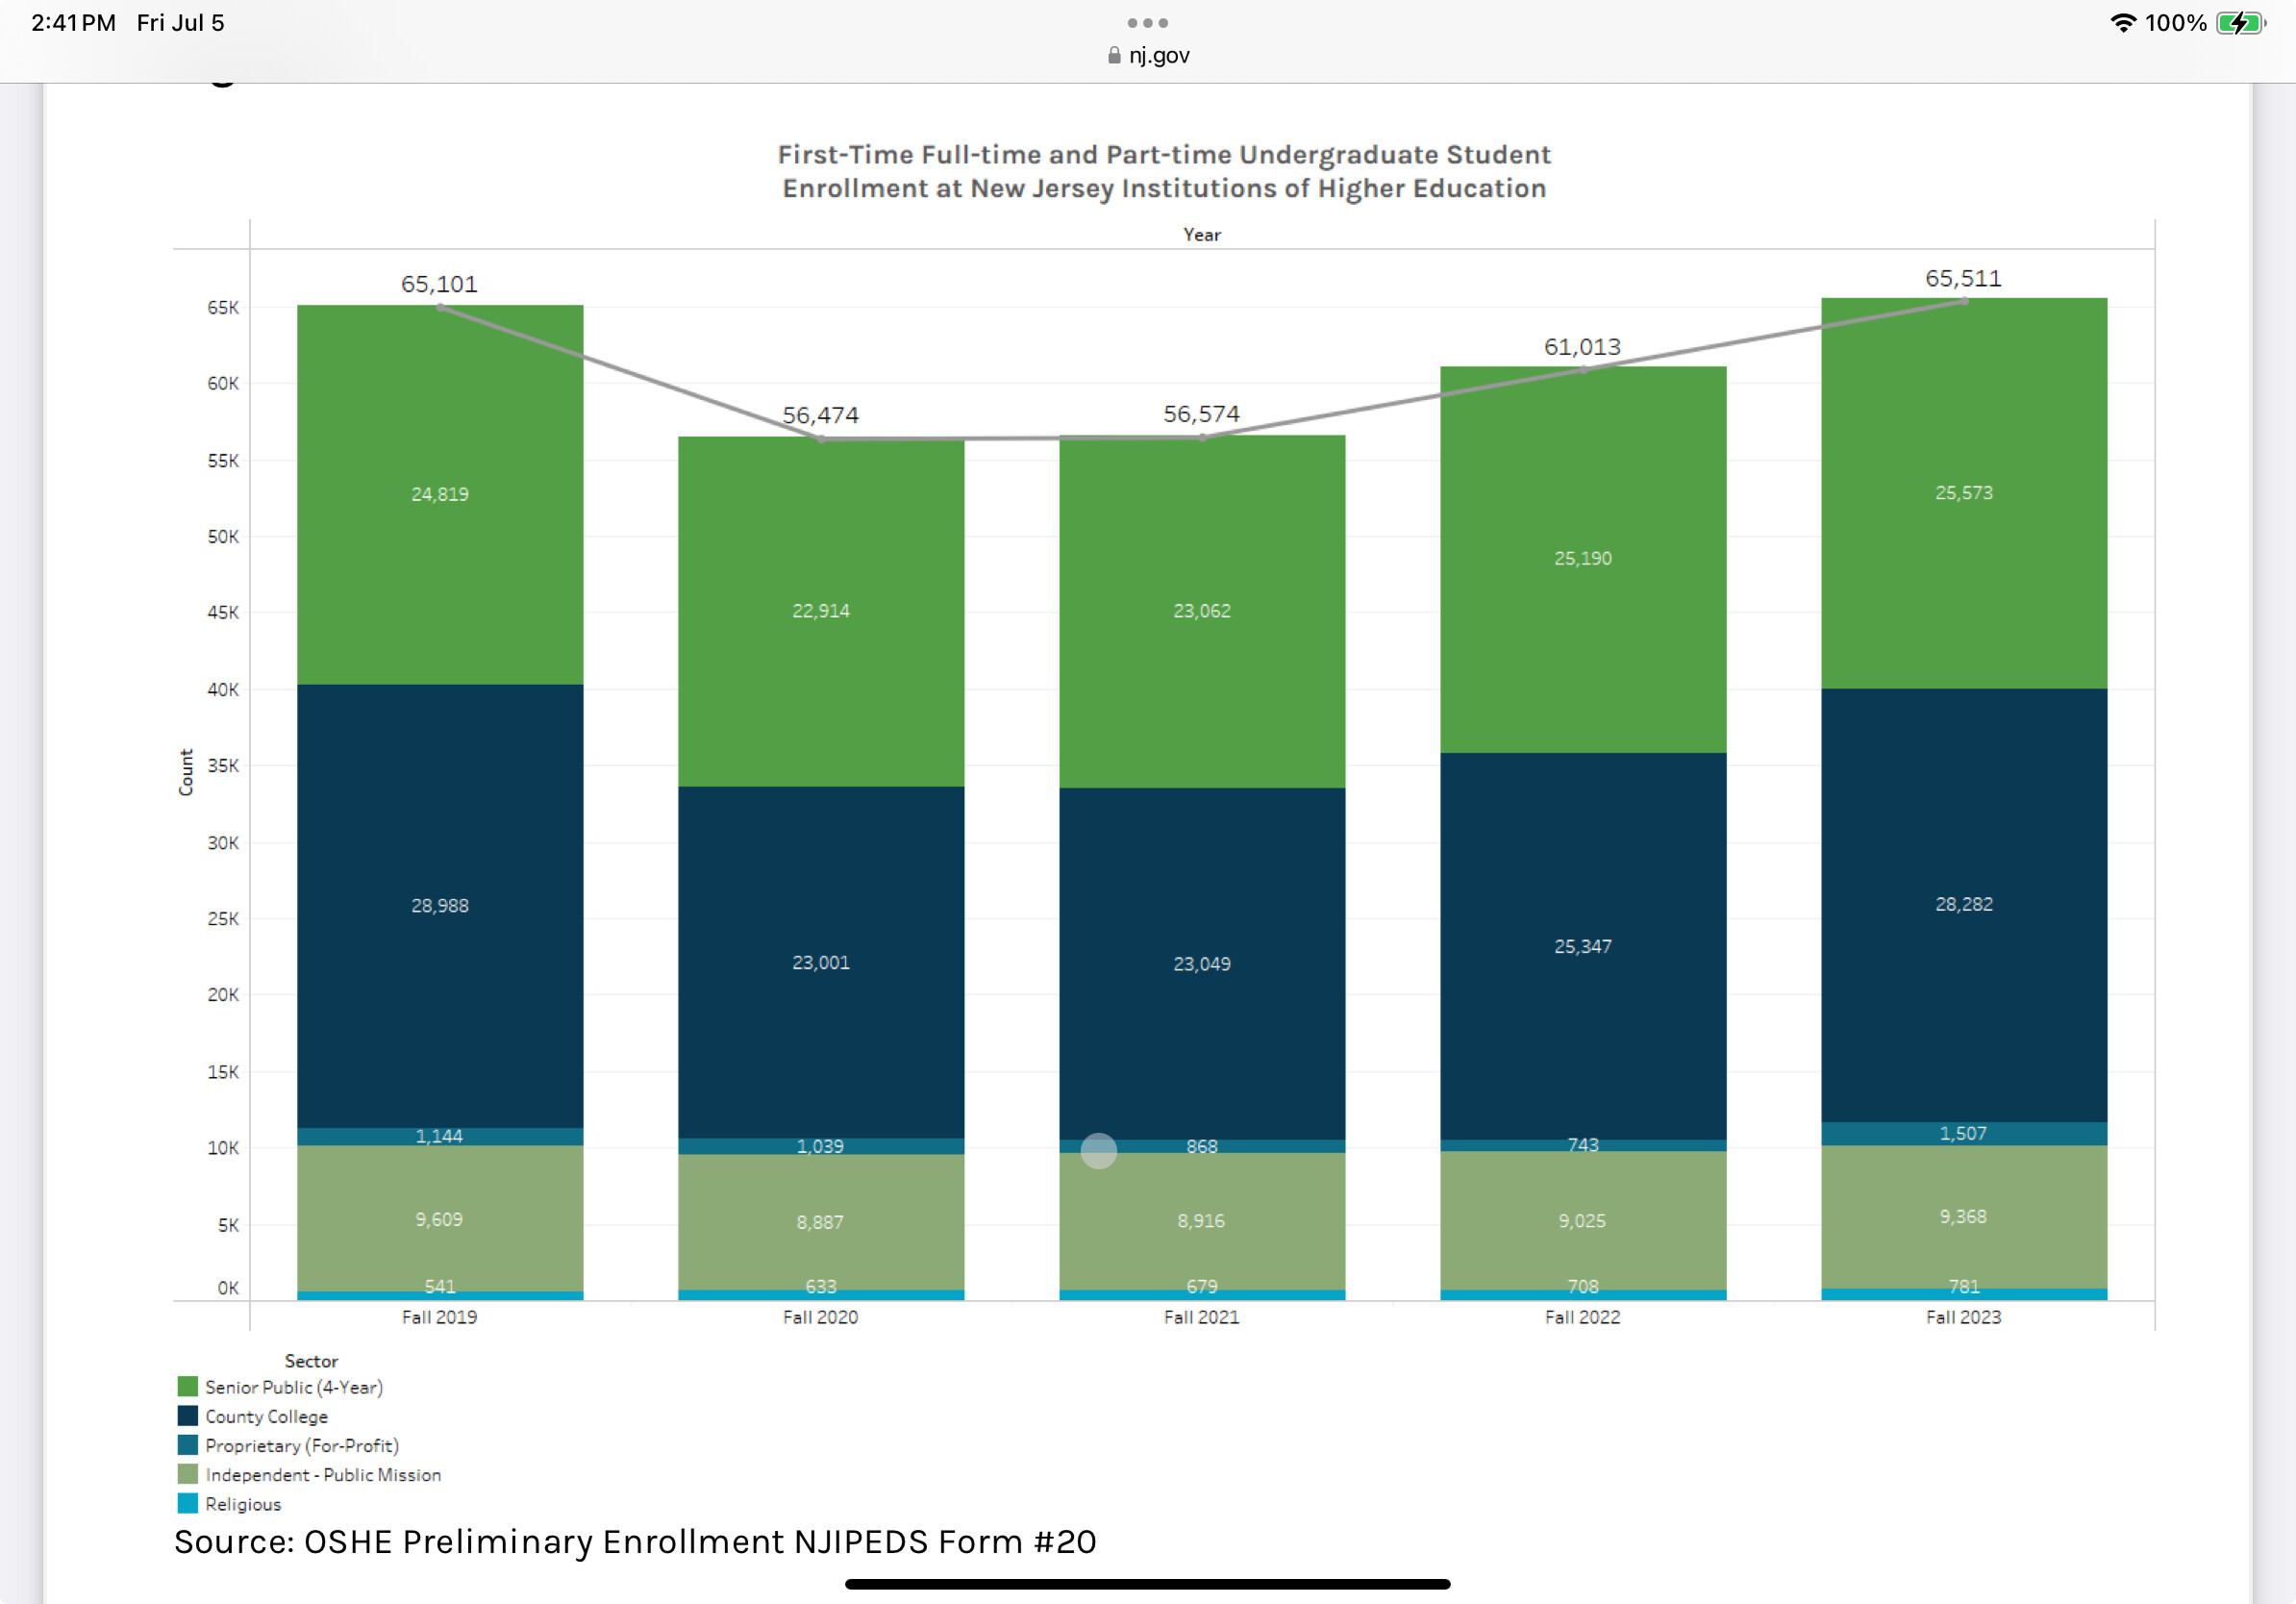Select the Fall 2022 axis label

click(1582, 1317)
